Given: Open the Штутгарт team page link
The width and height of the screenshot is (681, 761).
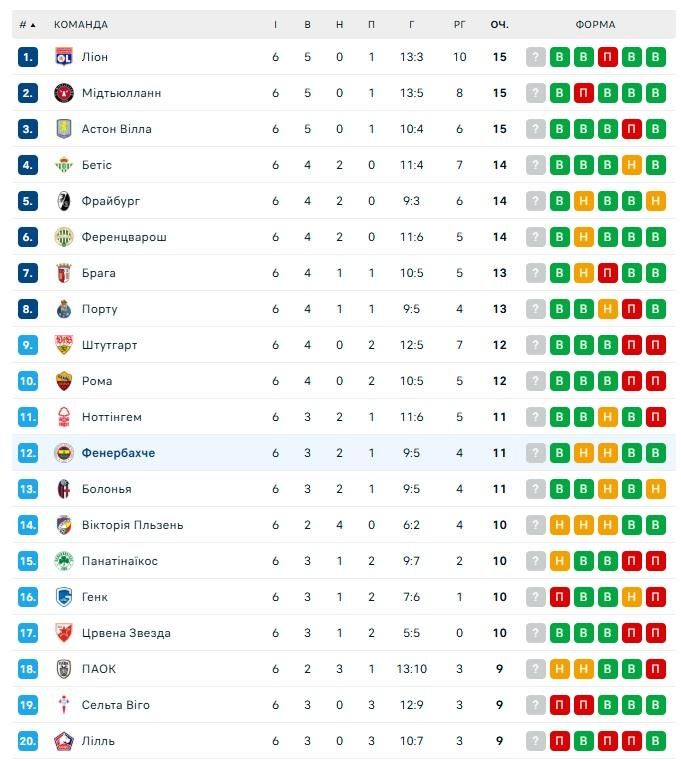Looking at the screenshot, I should (110, 345).
